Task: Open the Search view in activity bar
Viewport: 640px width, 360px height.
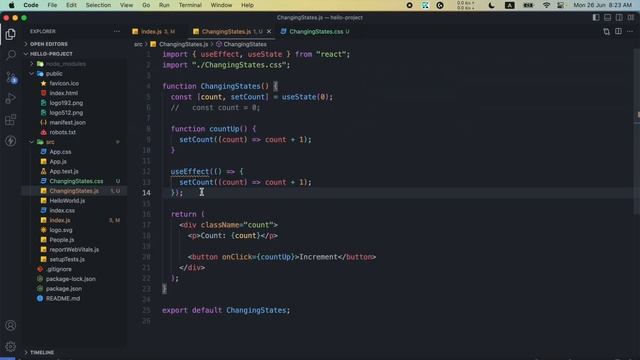Action: click(11, 55)
